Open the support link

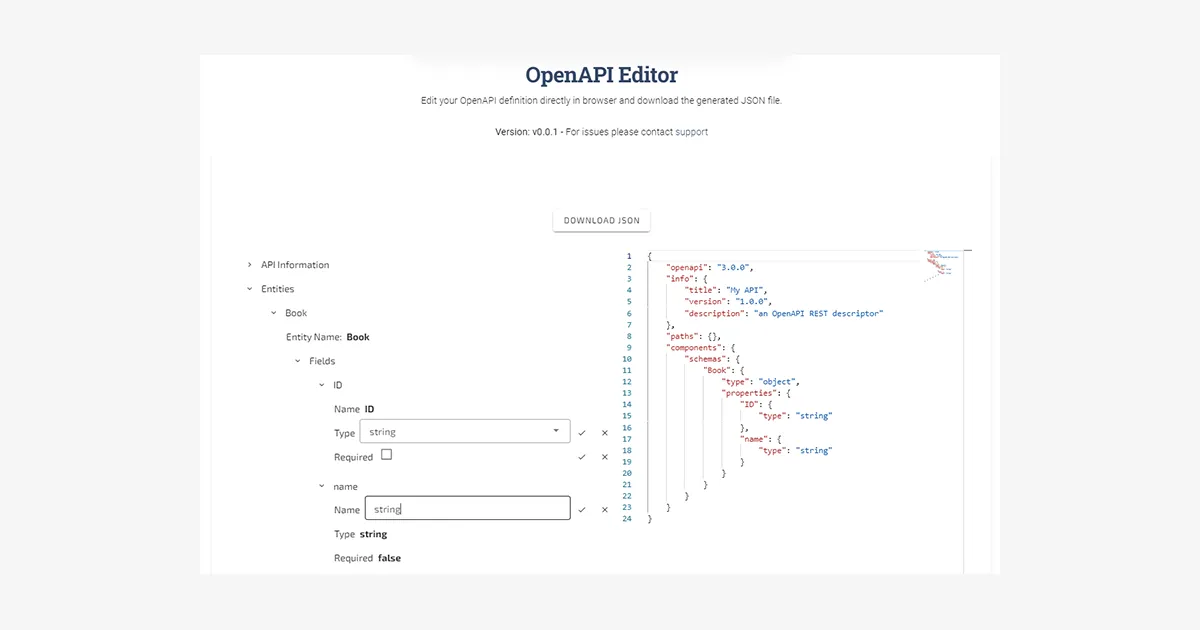click(x=691, y=132)
